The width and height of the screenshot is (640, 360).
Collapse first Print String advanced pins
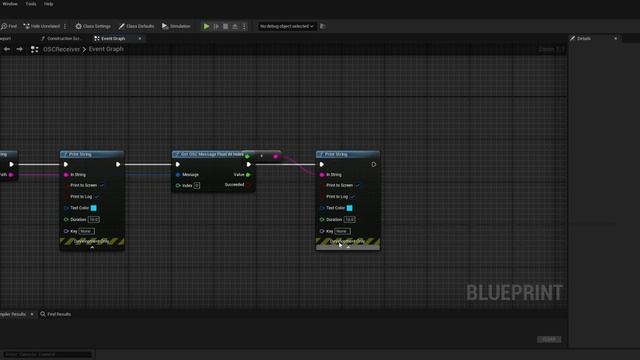(x=92, y=247)
